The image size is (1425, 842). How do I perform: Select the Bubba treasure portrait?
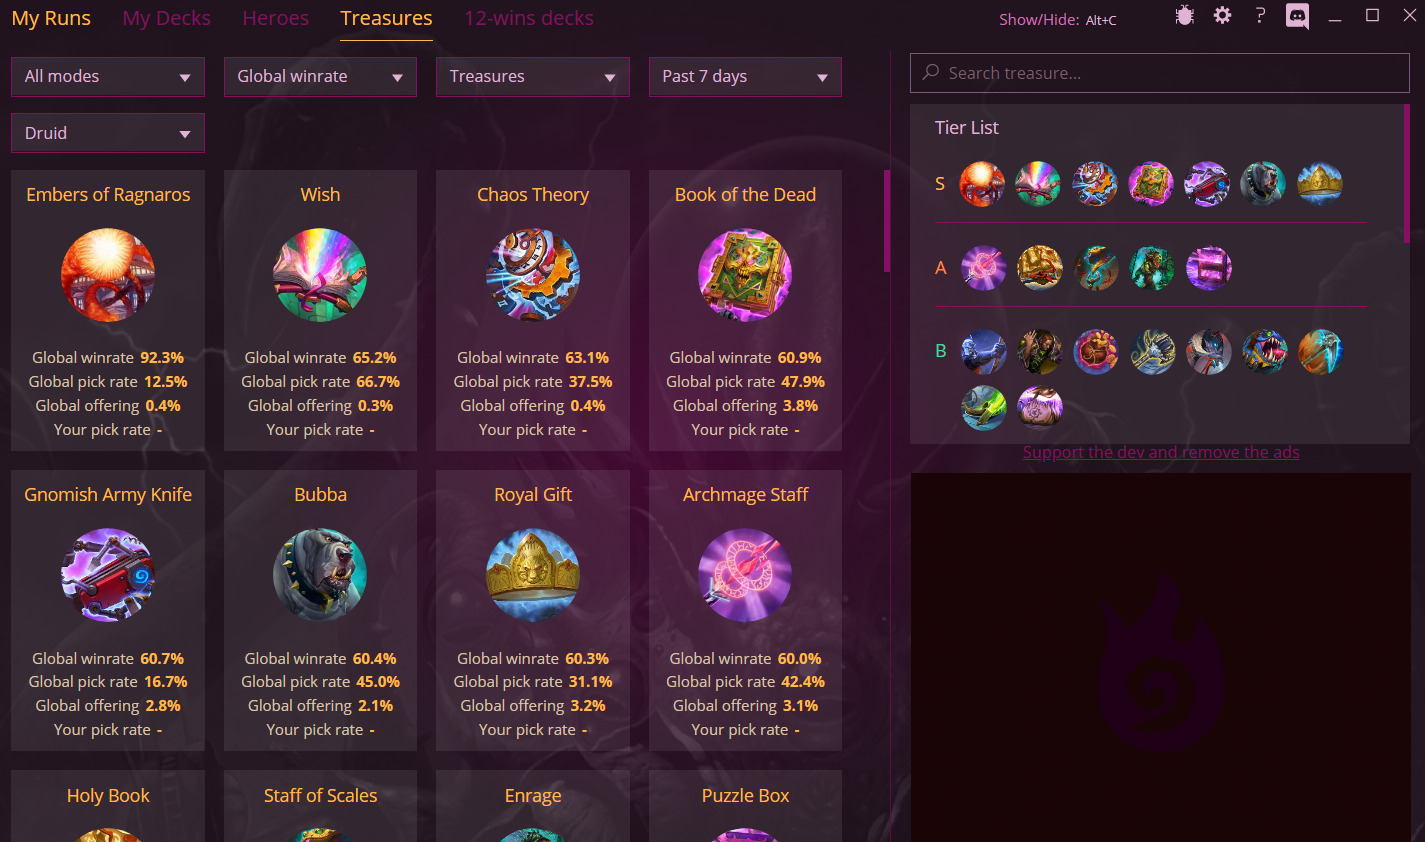point(320,575)
